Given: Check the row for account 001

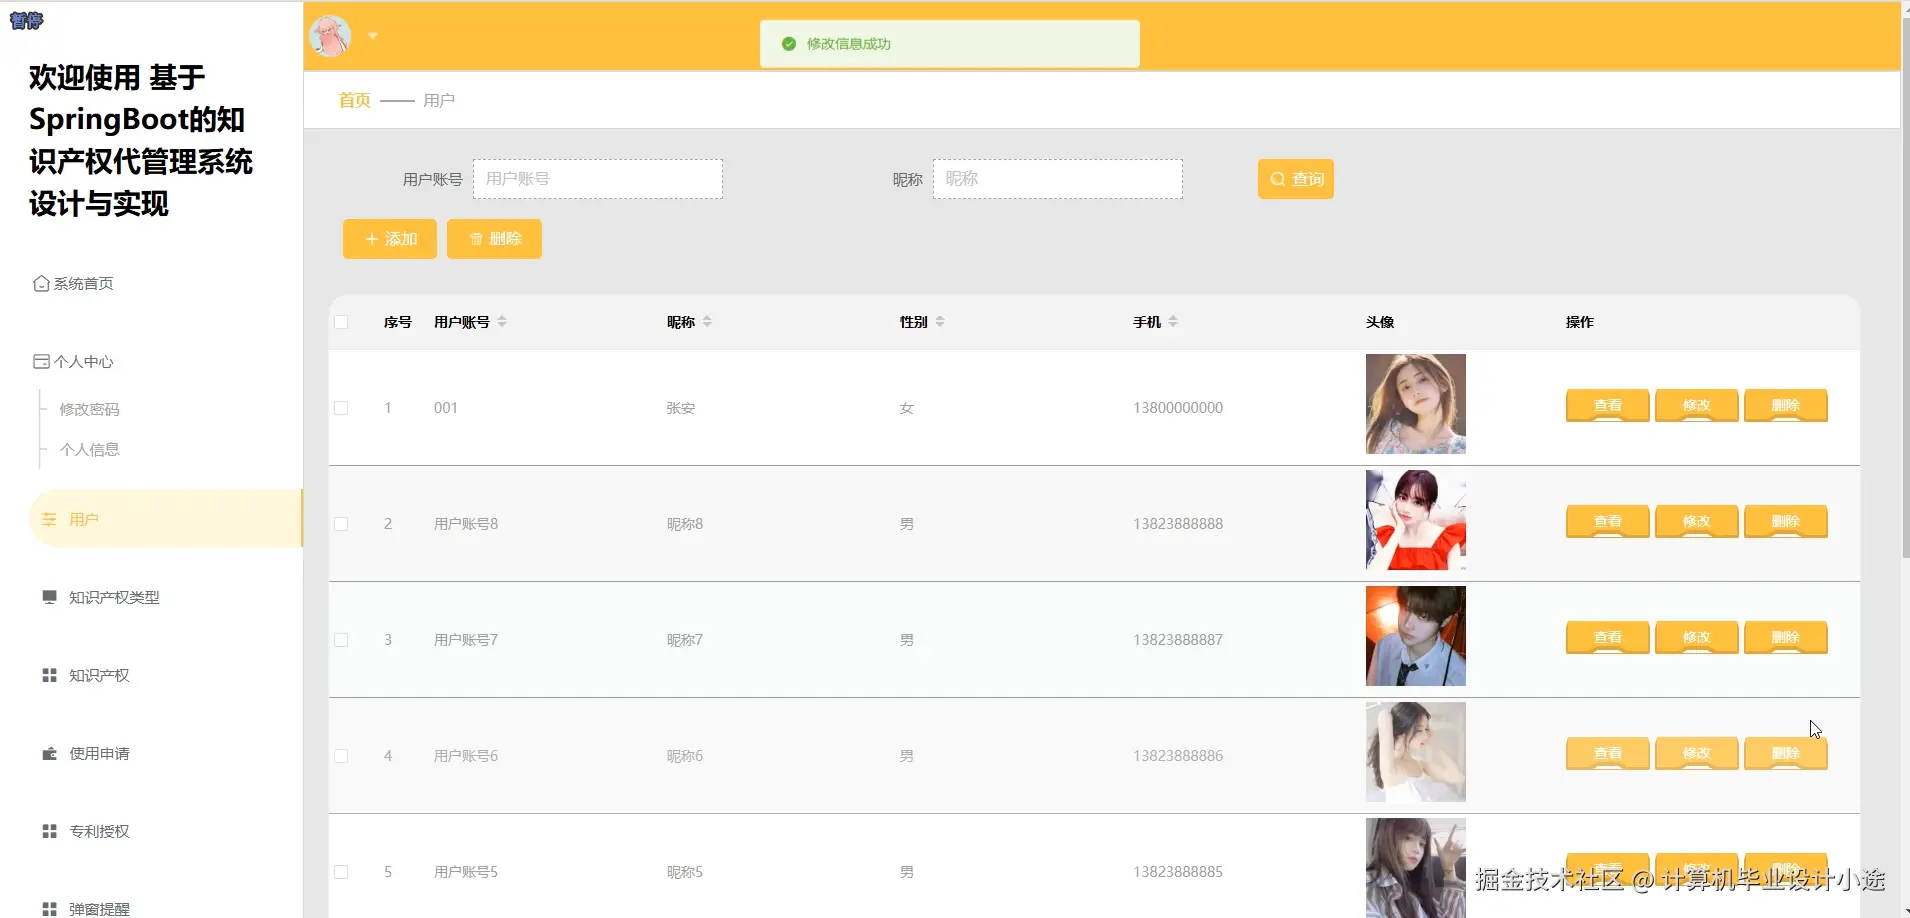Looking at the screenshot, I should coord(341,408).
